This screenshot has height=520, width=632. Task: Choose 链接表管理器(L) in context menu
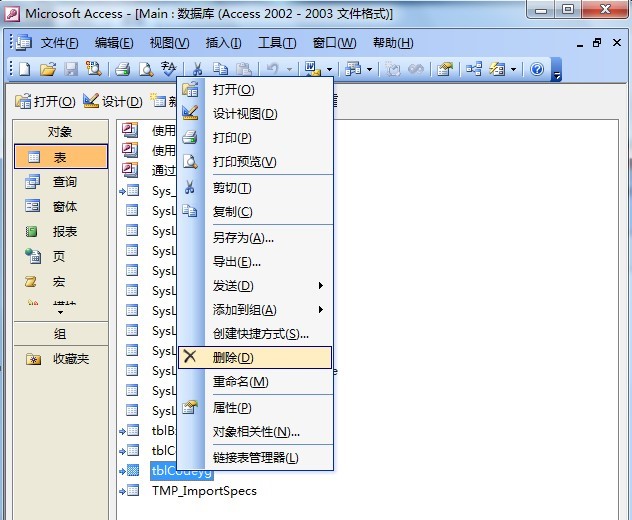click(x=255, y=458)
